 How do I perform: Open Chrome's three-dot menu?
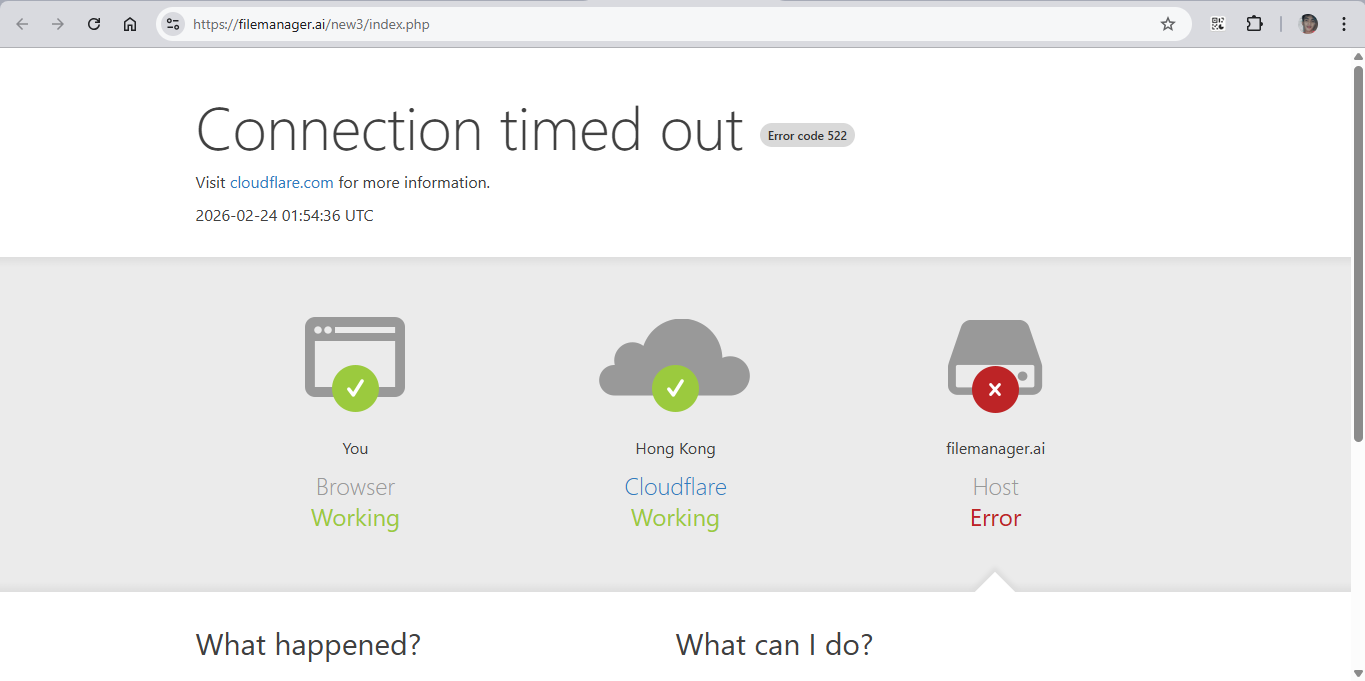point(1343,24)
